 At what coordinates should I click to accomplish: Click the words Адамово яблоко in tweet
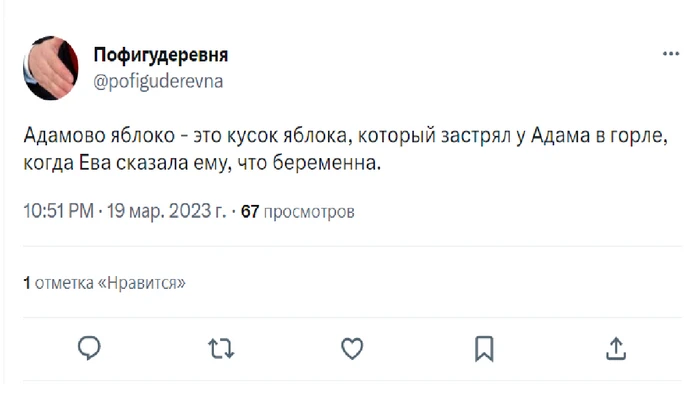(x=99, y=135)
